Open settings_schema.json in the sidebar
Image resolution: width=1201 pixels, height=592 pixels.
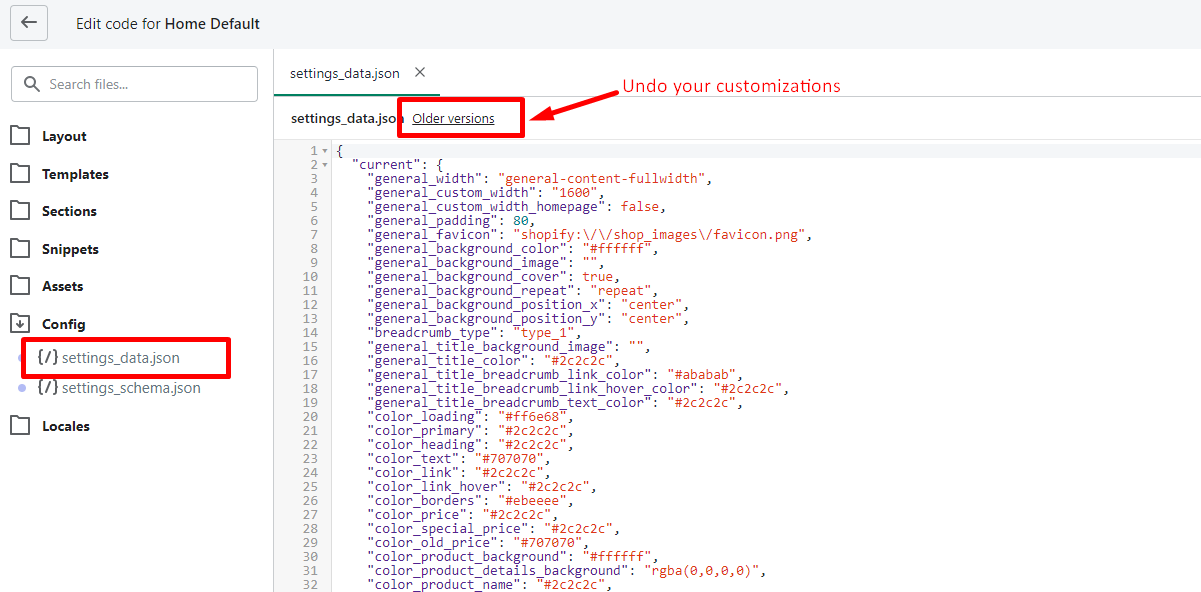click(131, 388)
